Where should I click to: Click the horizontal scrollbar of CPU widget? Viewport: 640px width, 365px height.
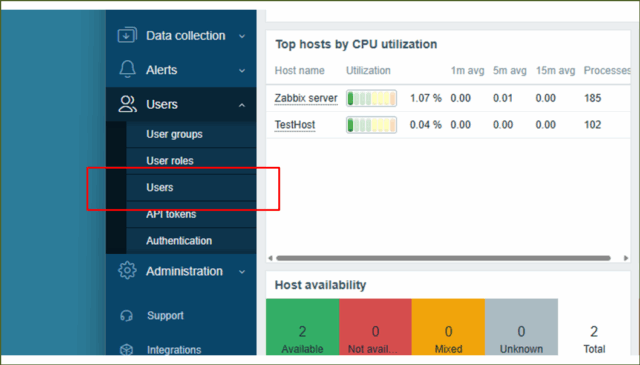pyautogui.click(x=443, y=258)
